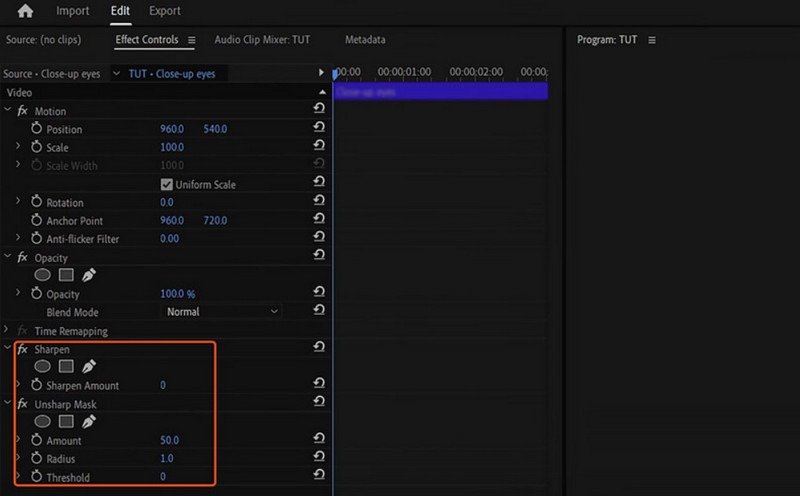Toggle animation stopwatch for Scale
This screenshot has width=800, height=496.
[x=37, y=148]
